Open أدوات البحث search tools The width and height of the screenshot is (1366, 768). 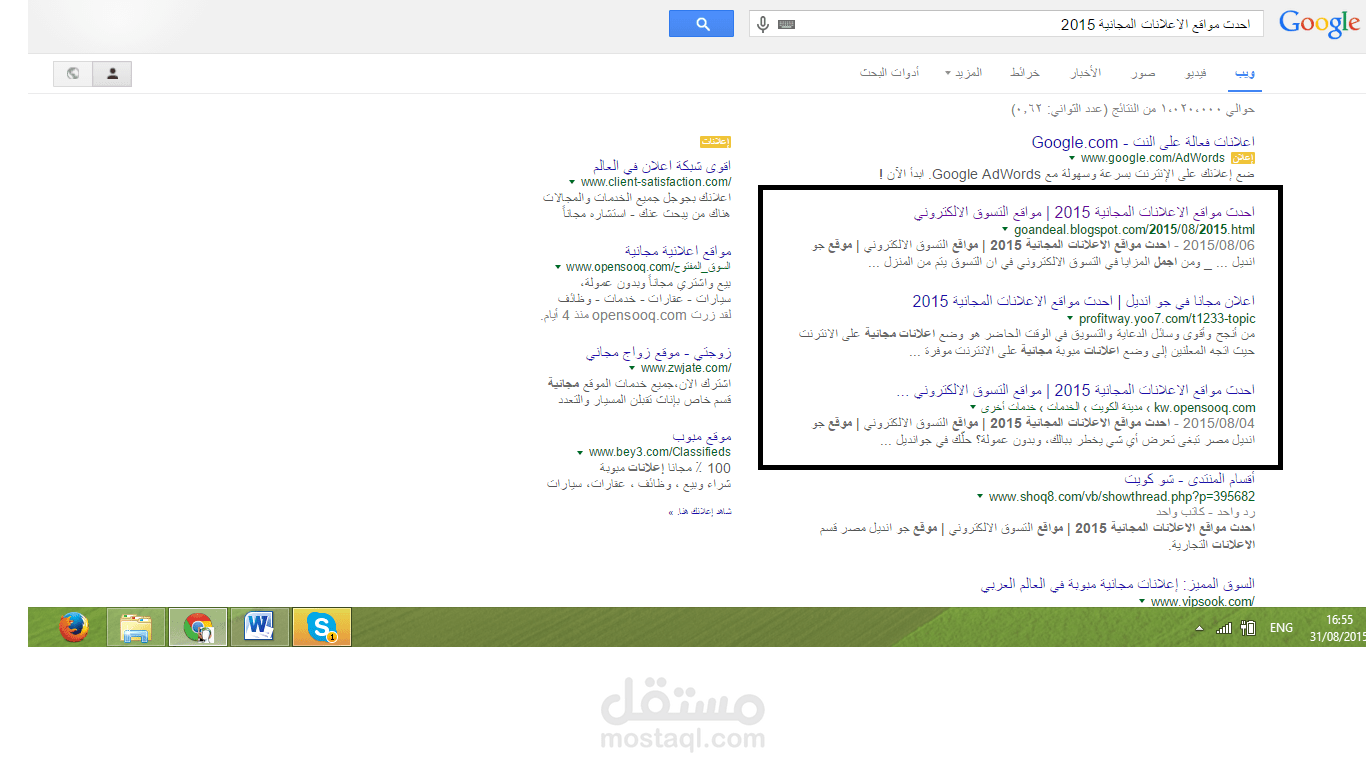(x=890, y=73)
